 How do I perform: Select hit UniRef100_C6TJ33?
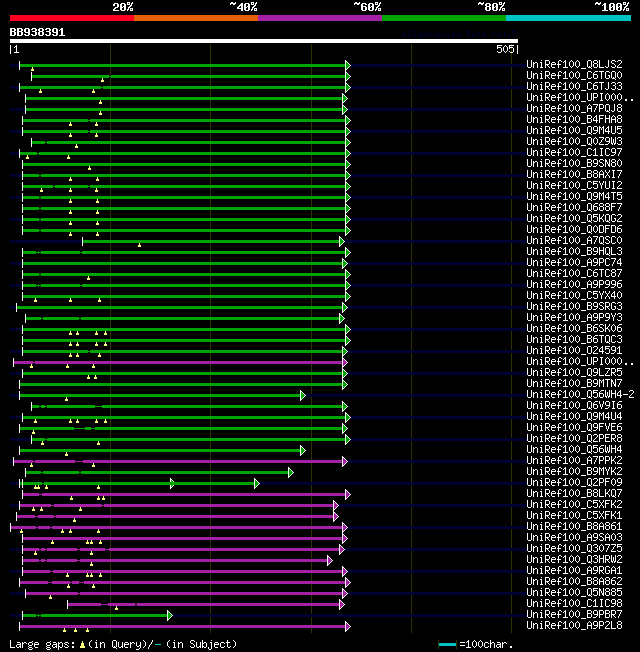(574, 86)
